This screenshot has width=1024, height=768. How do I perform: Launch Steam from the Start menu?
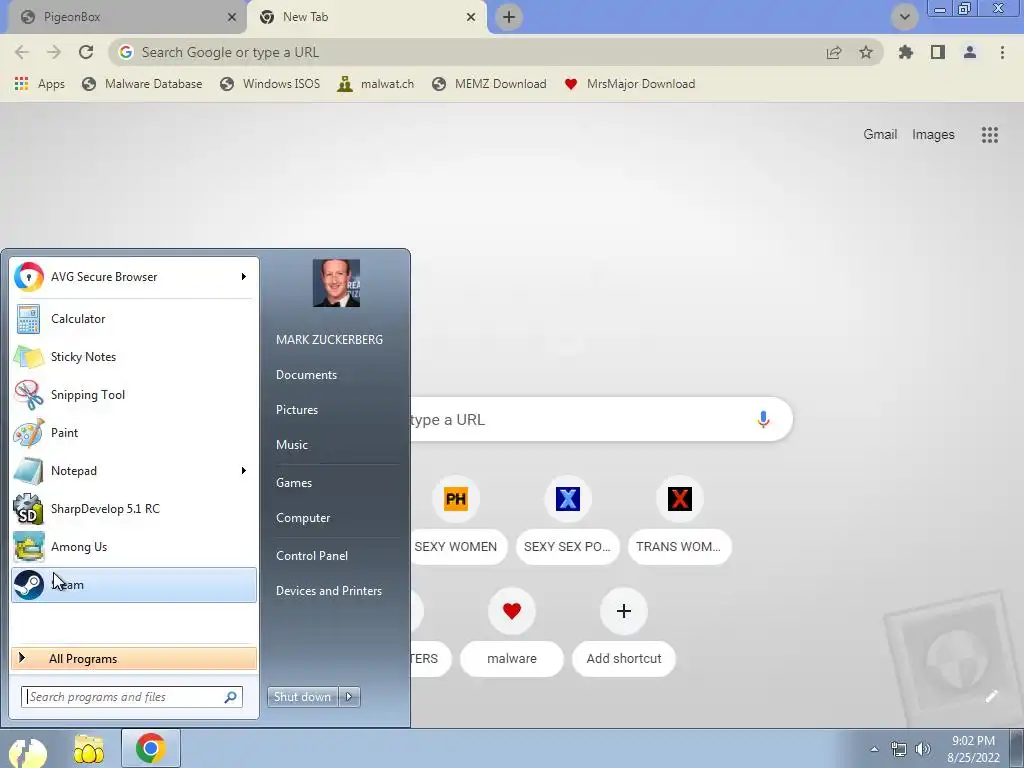click(x=134, y=584)
